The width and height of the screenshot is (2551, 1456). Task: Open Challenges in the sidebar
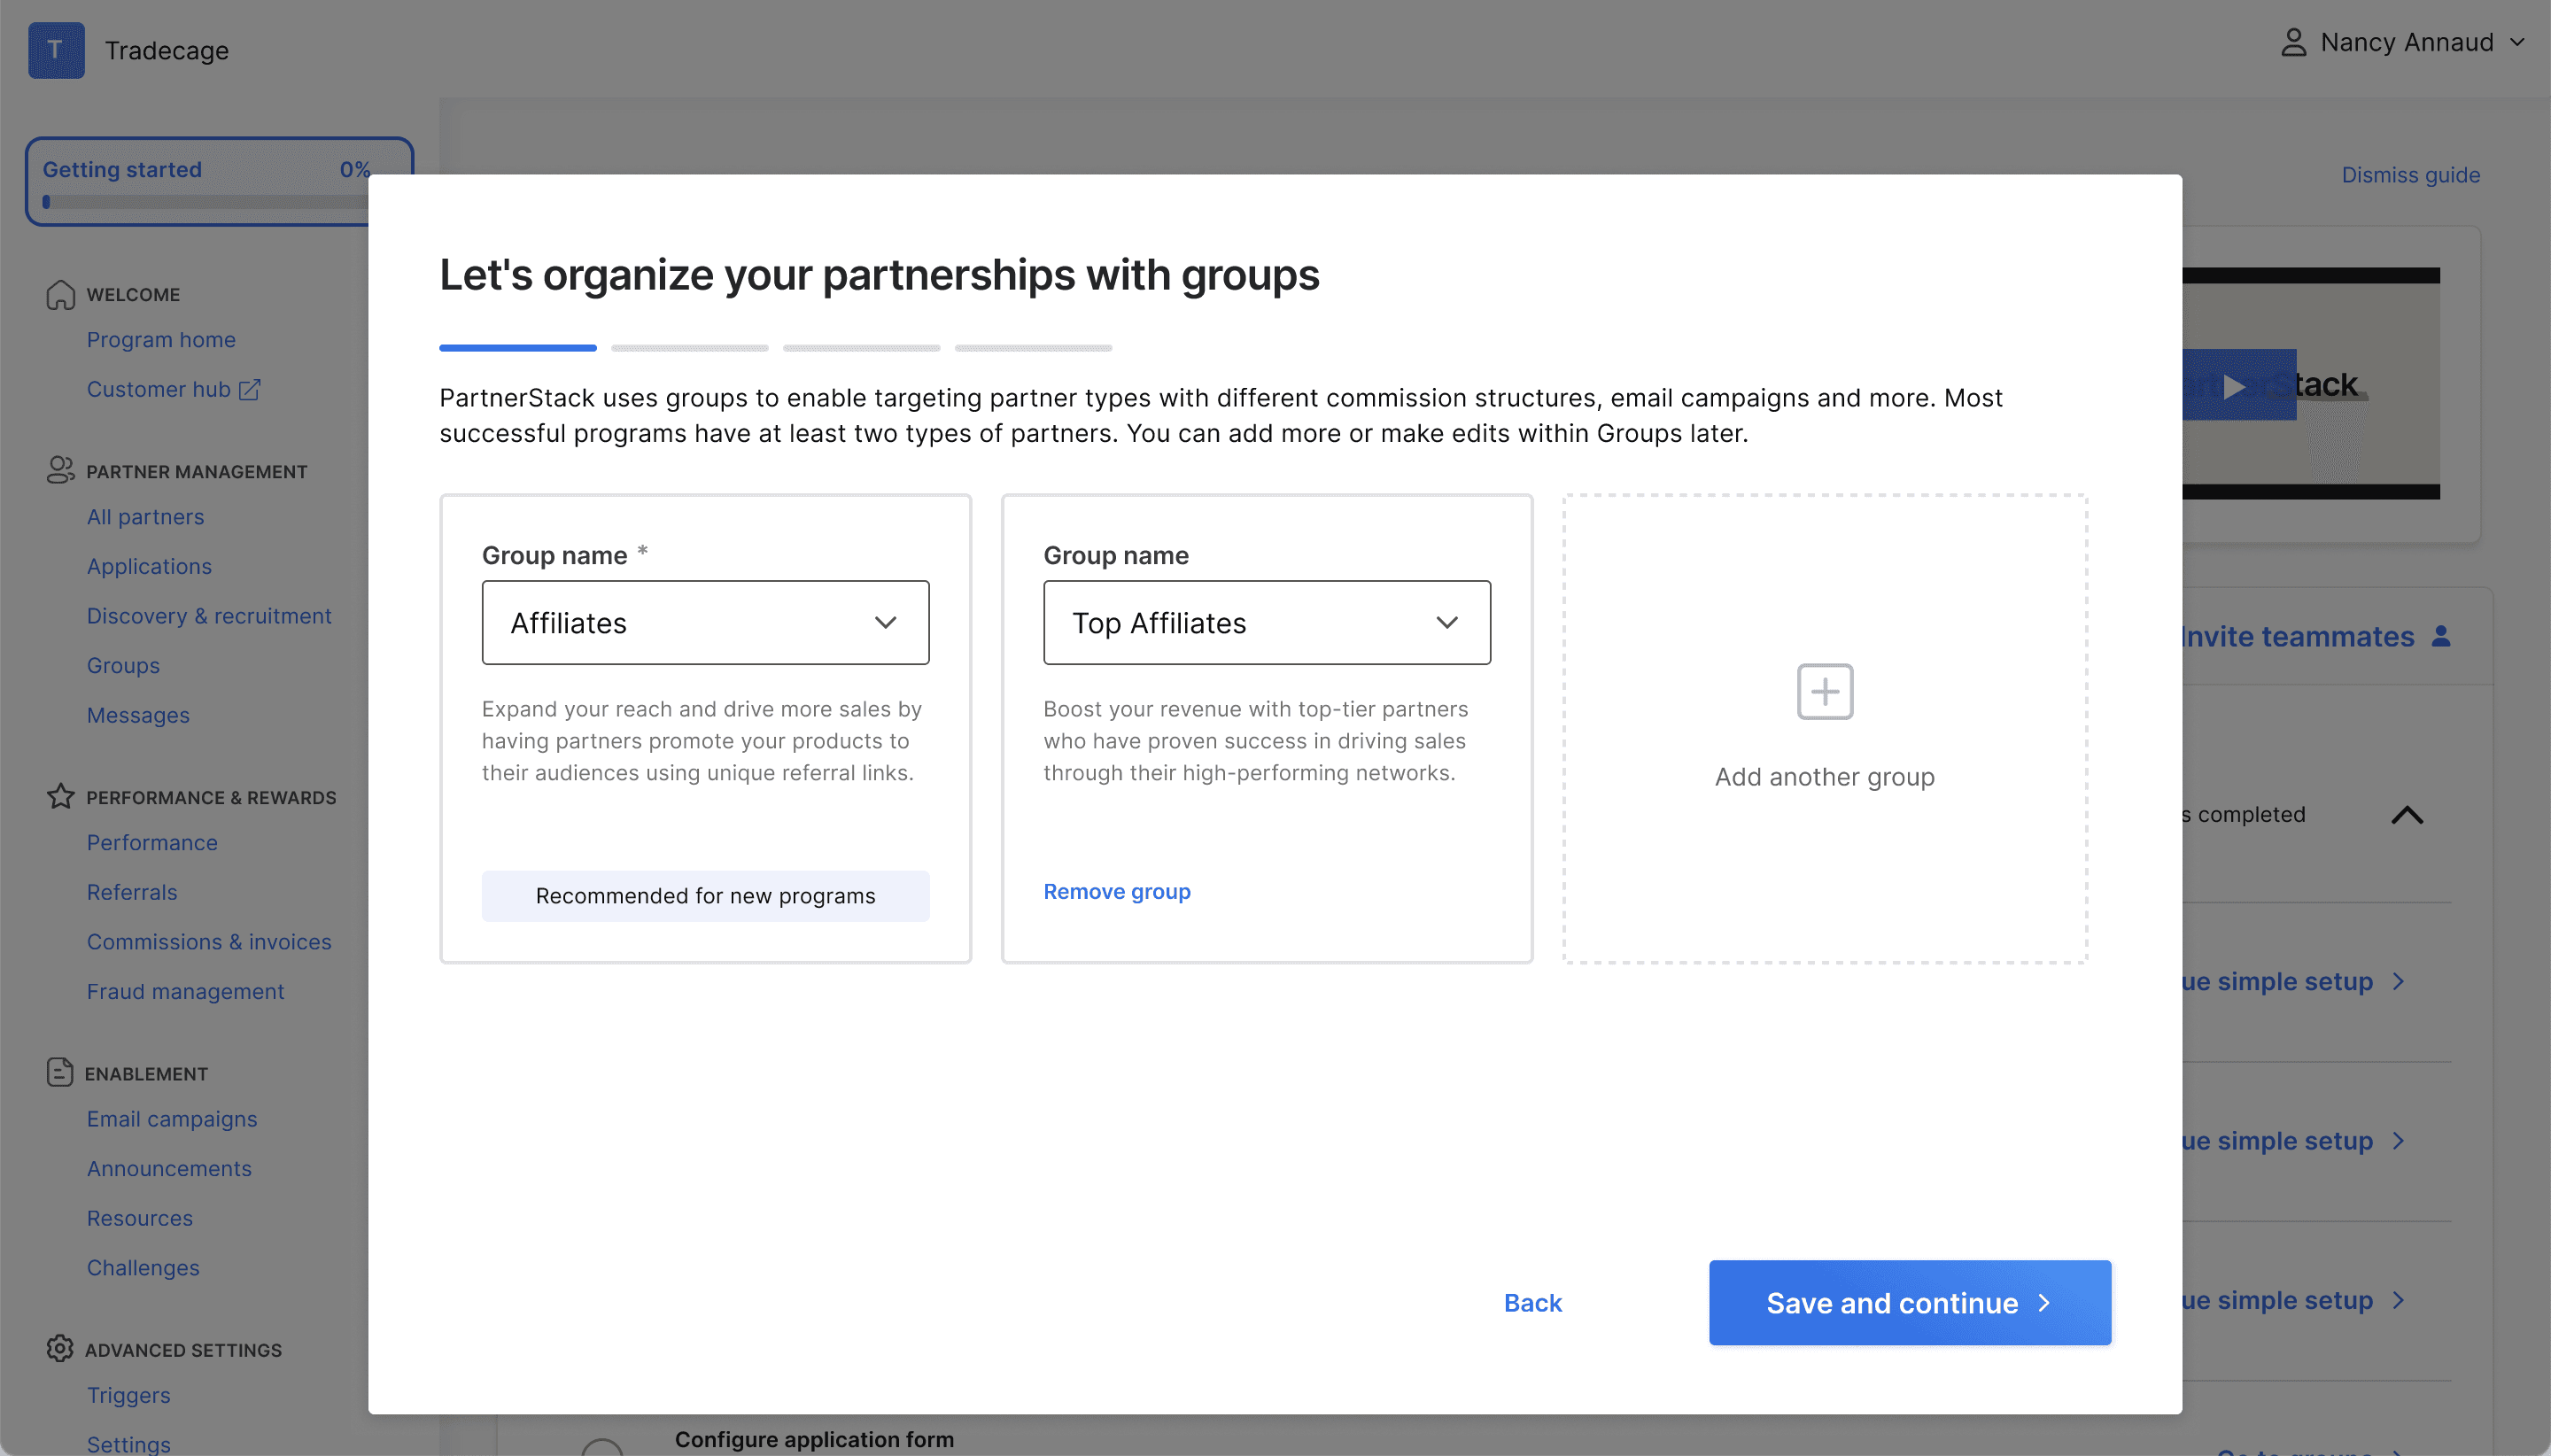tap(143, 1267)
